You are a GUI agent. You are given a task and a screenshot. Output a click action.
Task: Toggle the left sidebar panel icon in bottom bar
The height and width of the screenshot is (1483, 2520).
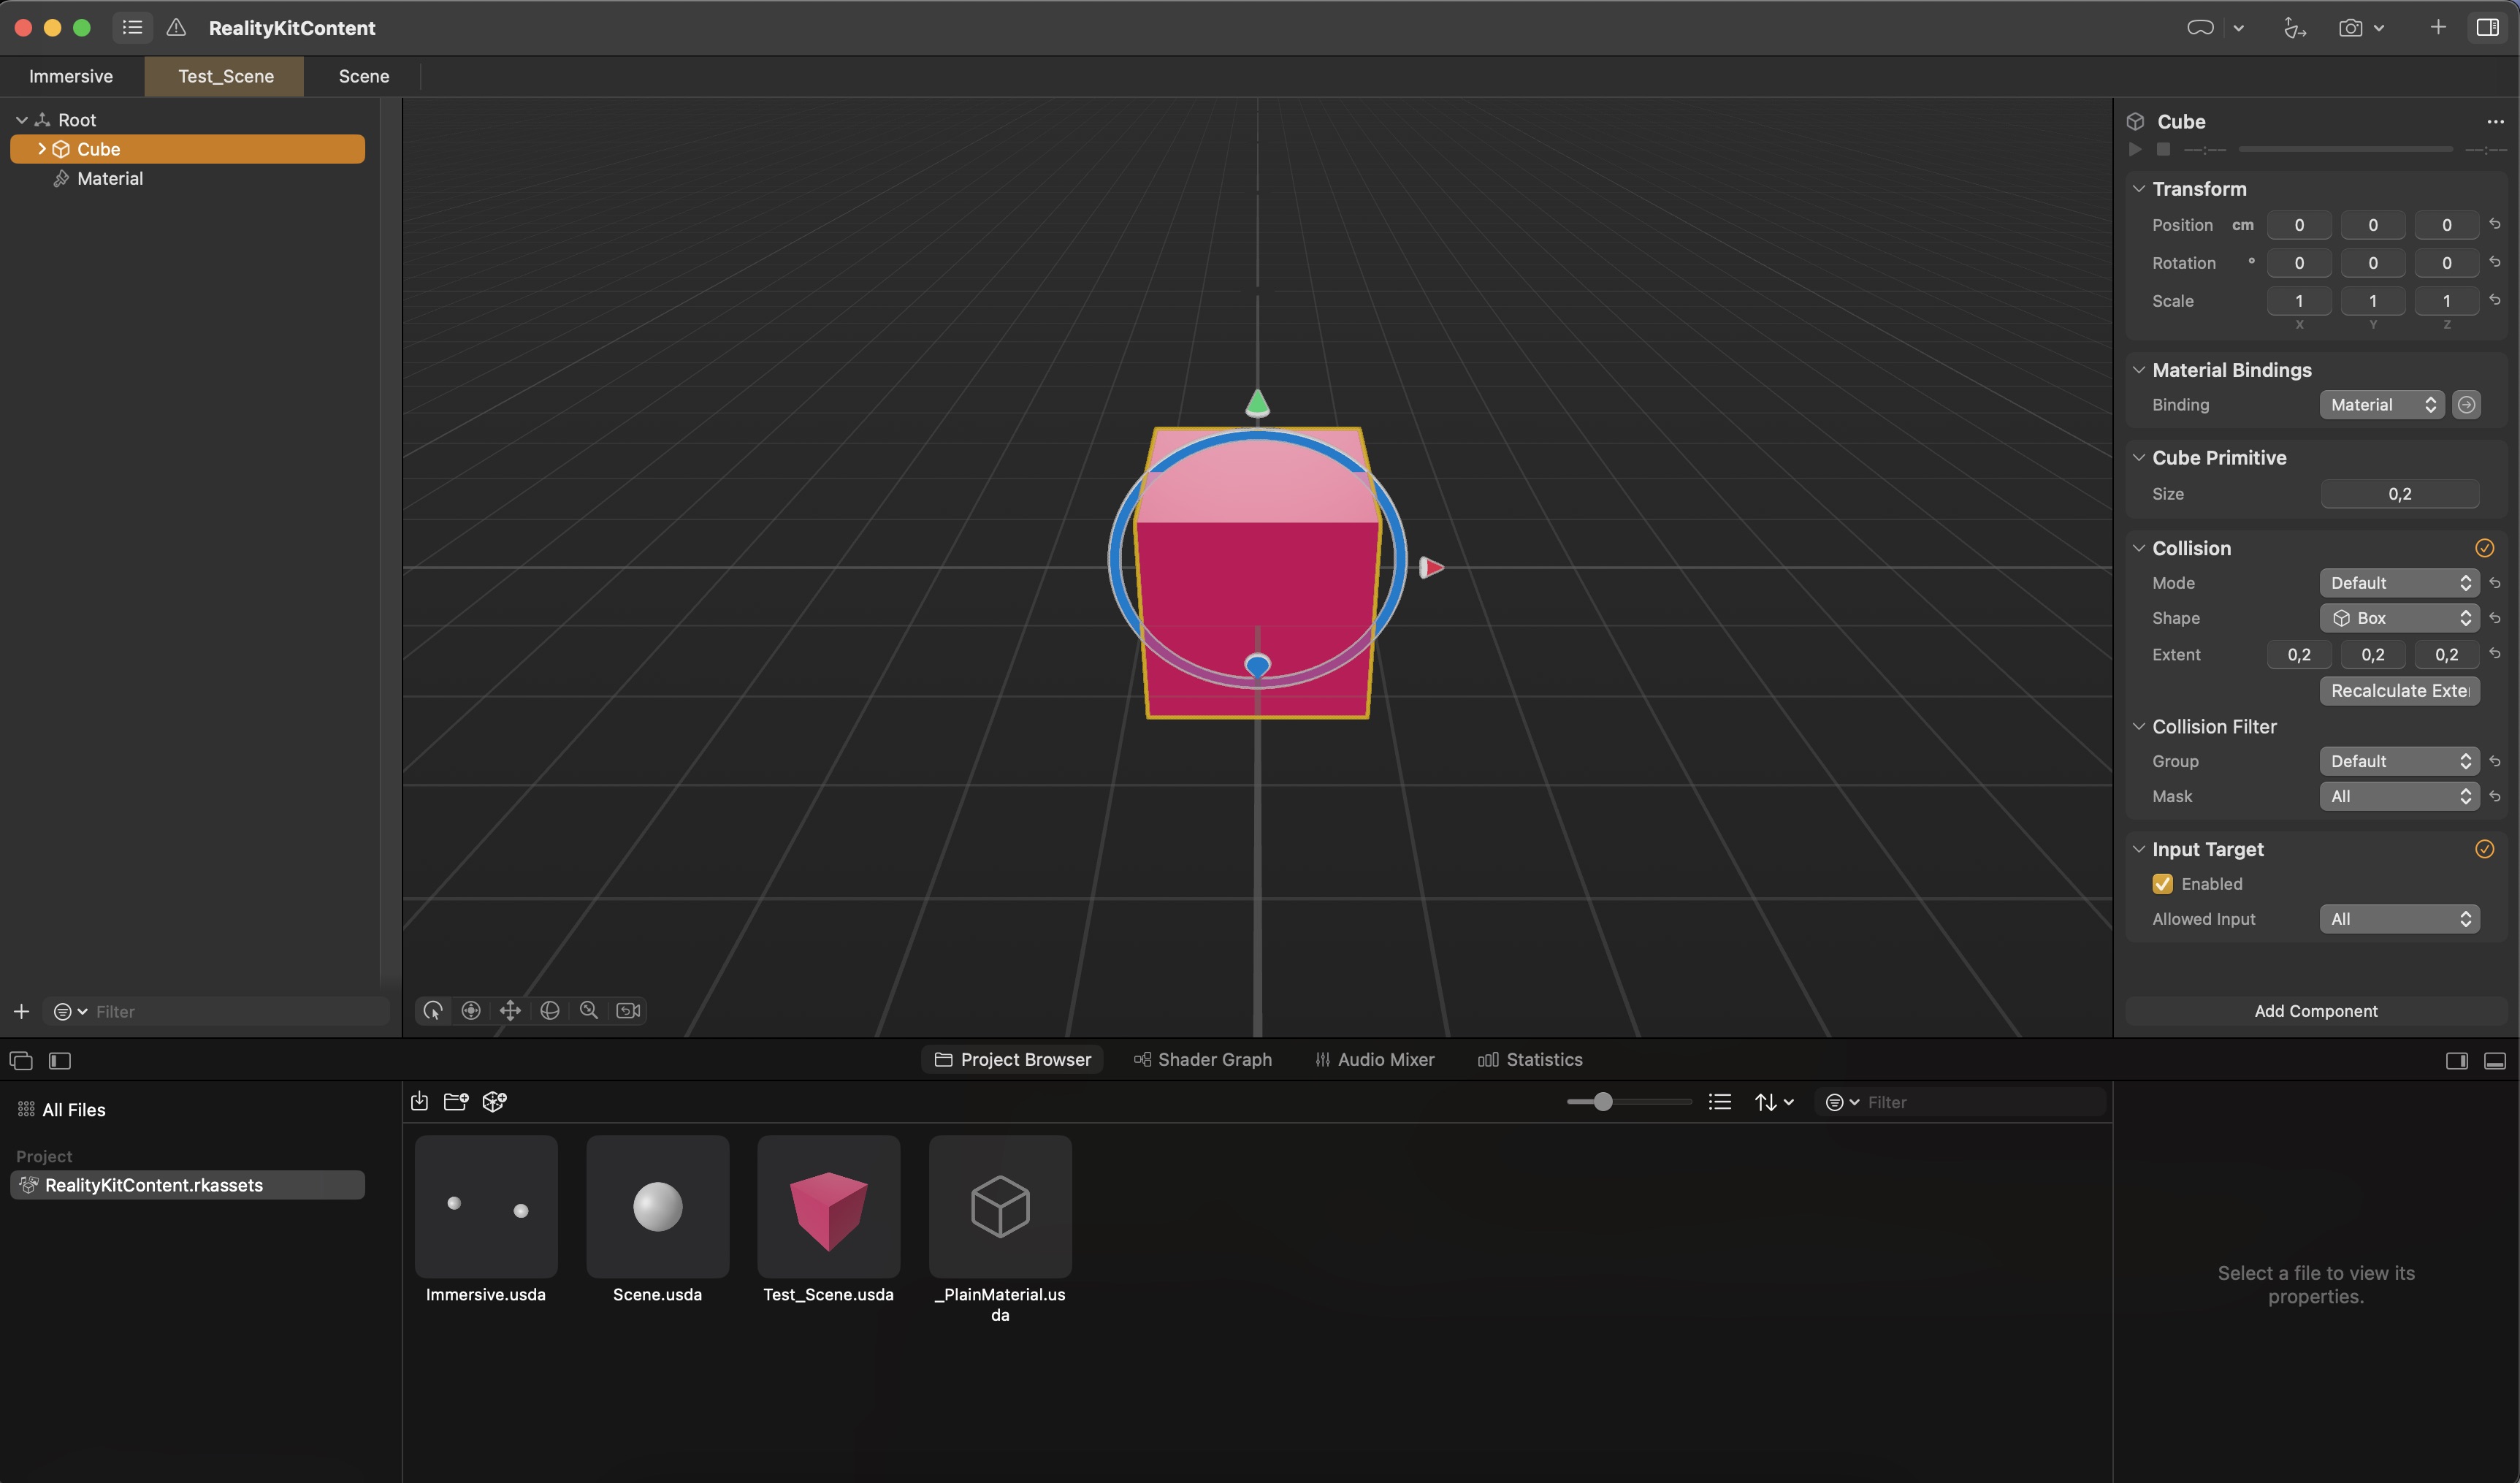(59, 1060)
